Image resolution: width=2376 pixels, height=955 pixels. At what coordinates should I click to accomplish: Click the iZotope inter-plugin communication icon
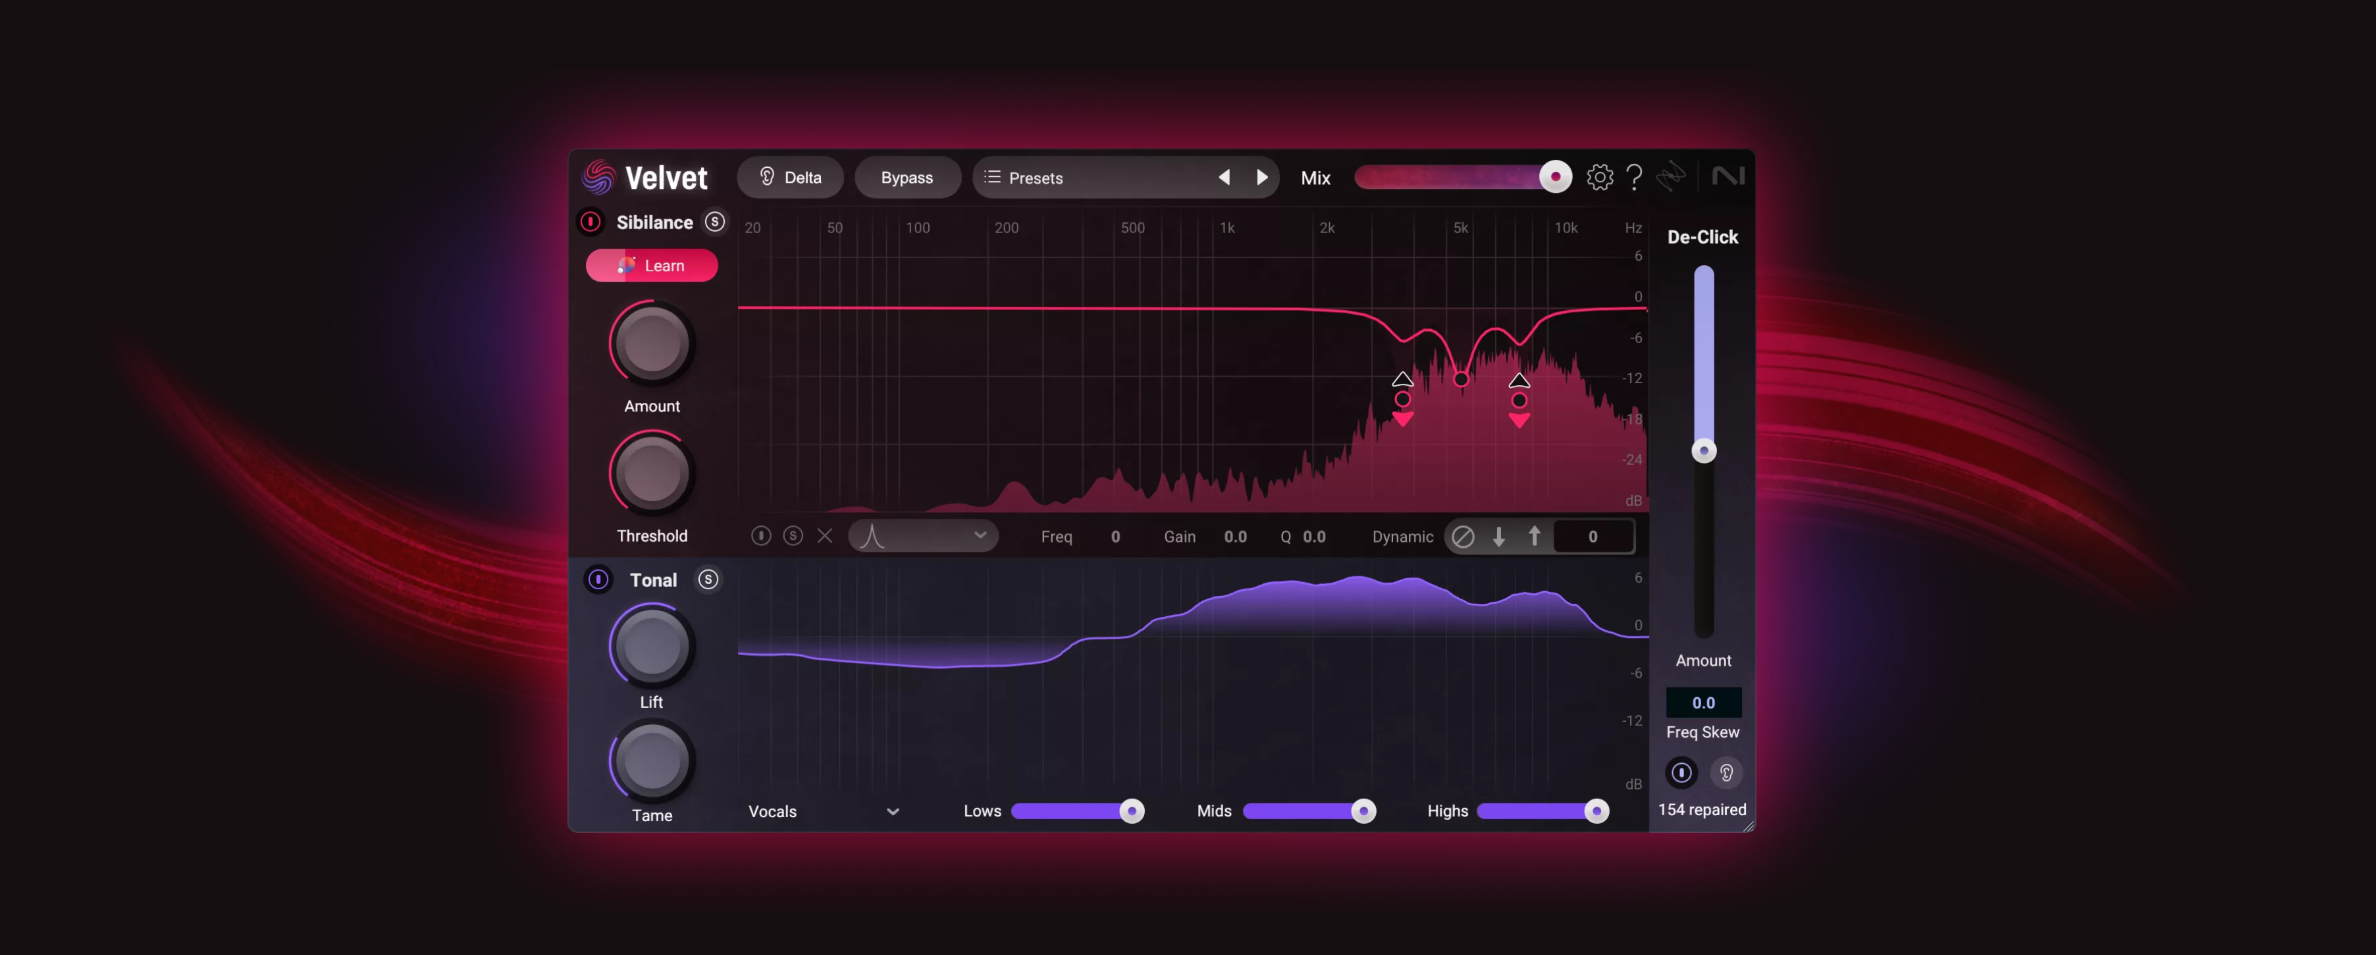tap(1671, 177)
